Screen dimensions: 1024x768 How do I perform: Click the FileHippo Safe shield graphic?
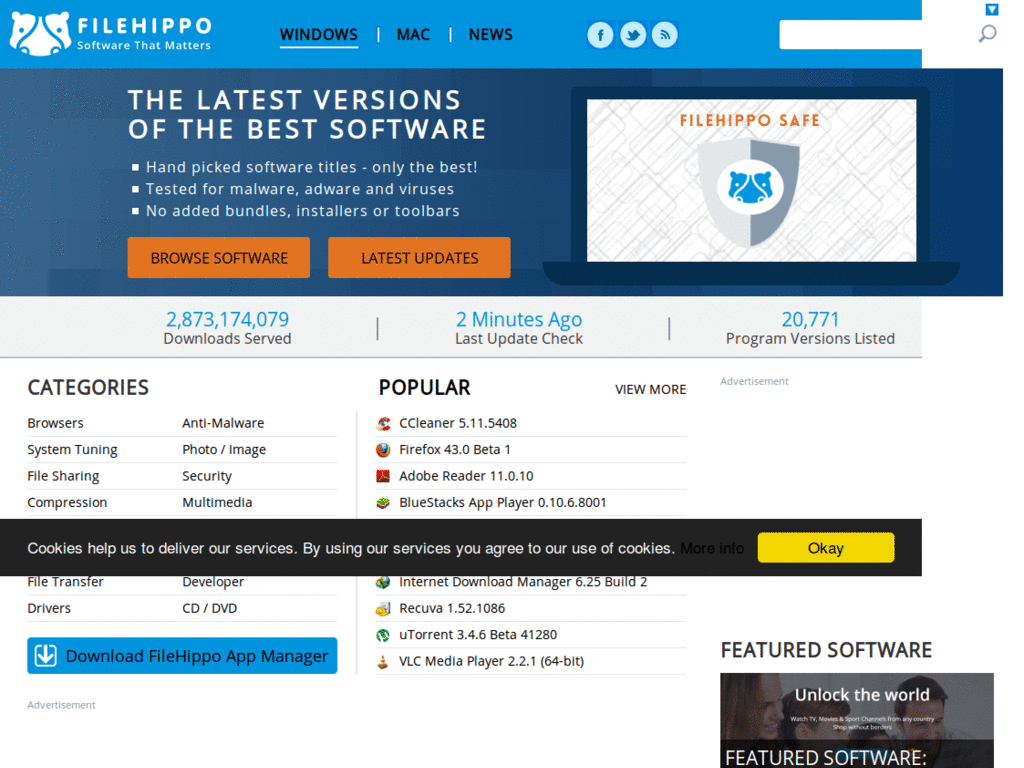coord(750,193)
